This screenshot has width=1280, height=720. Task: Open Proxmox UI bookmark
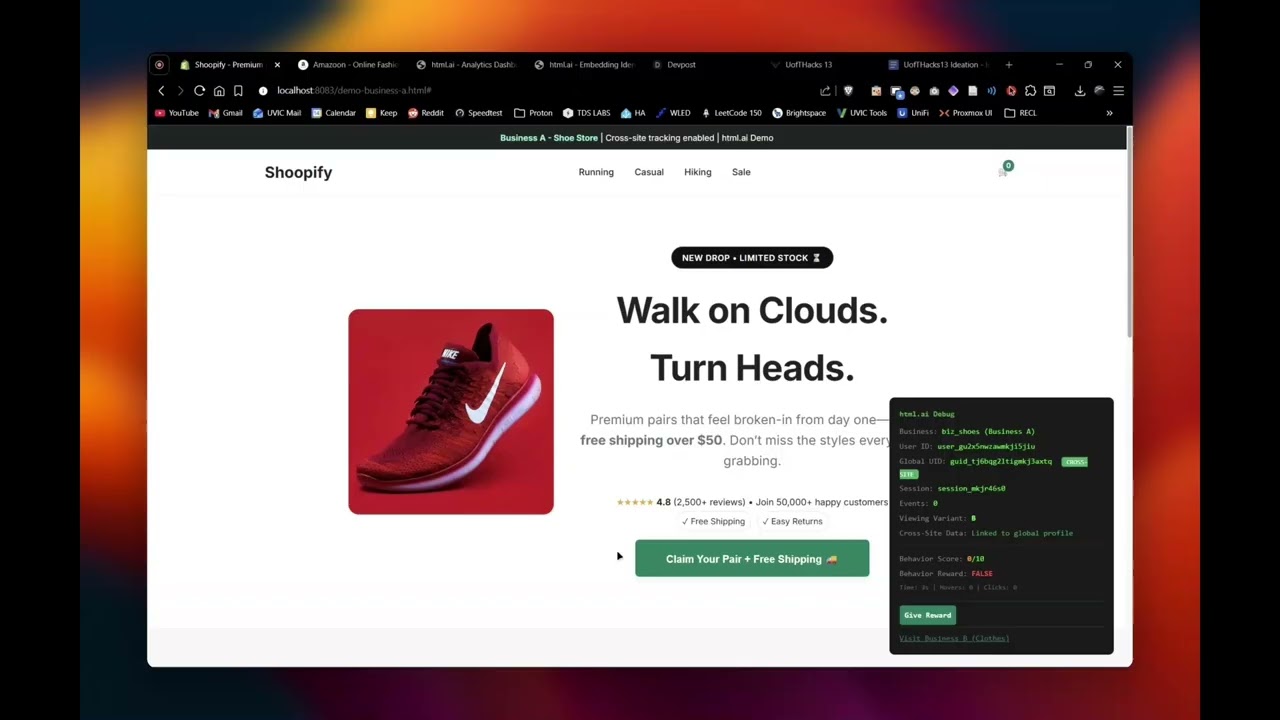coord(966,113)
